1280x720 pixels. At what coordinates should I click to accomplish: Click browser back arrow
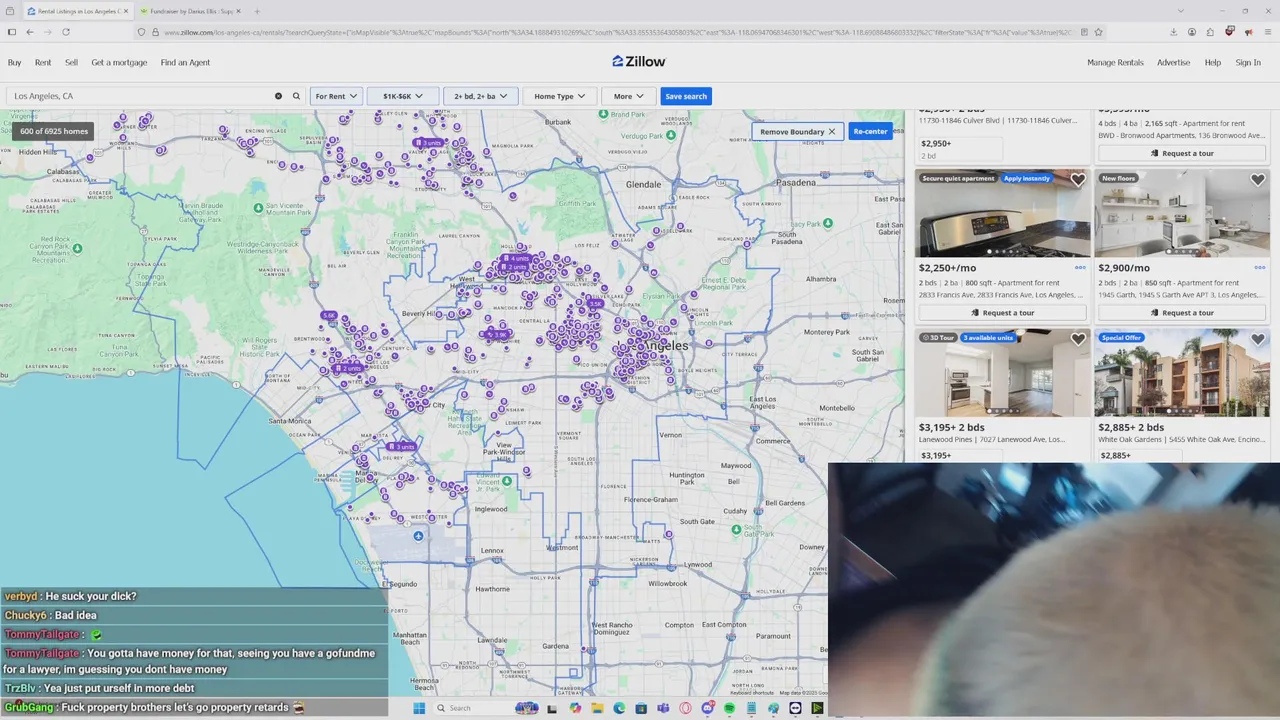coord(30,32)
